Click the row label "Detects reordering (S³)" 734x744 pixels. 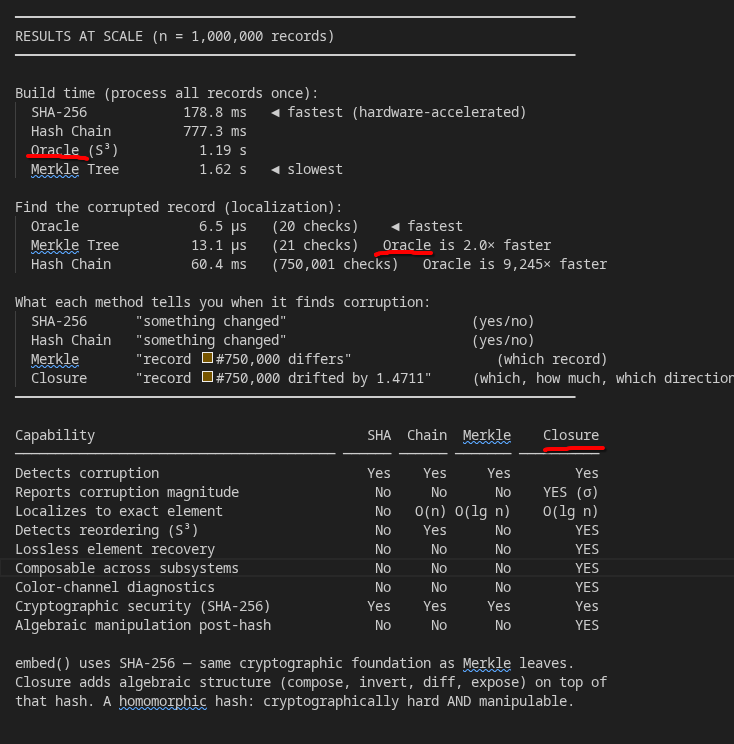107,530
